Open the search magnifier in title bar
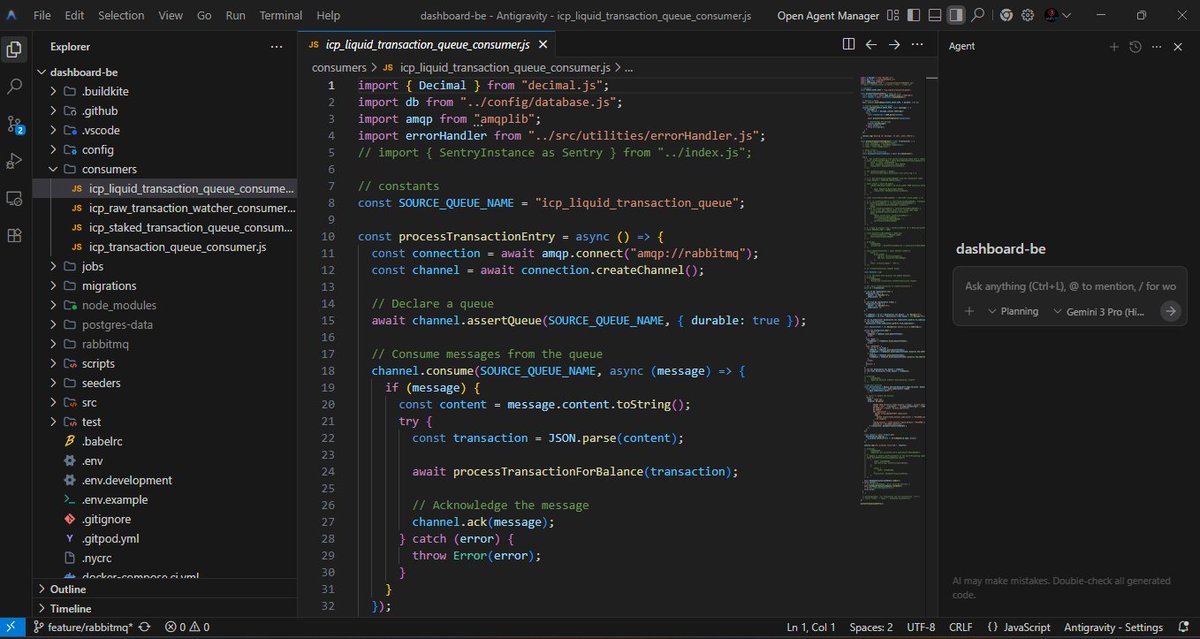Viewport: 1200px width, 639px height. [977, 15]
